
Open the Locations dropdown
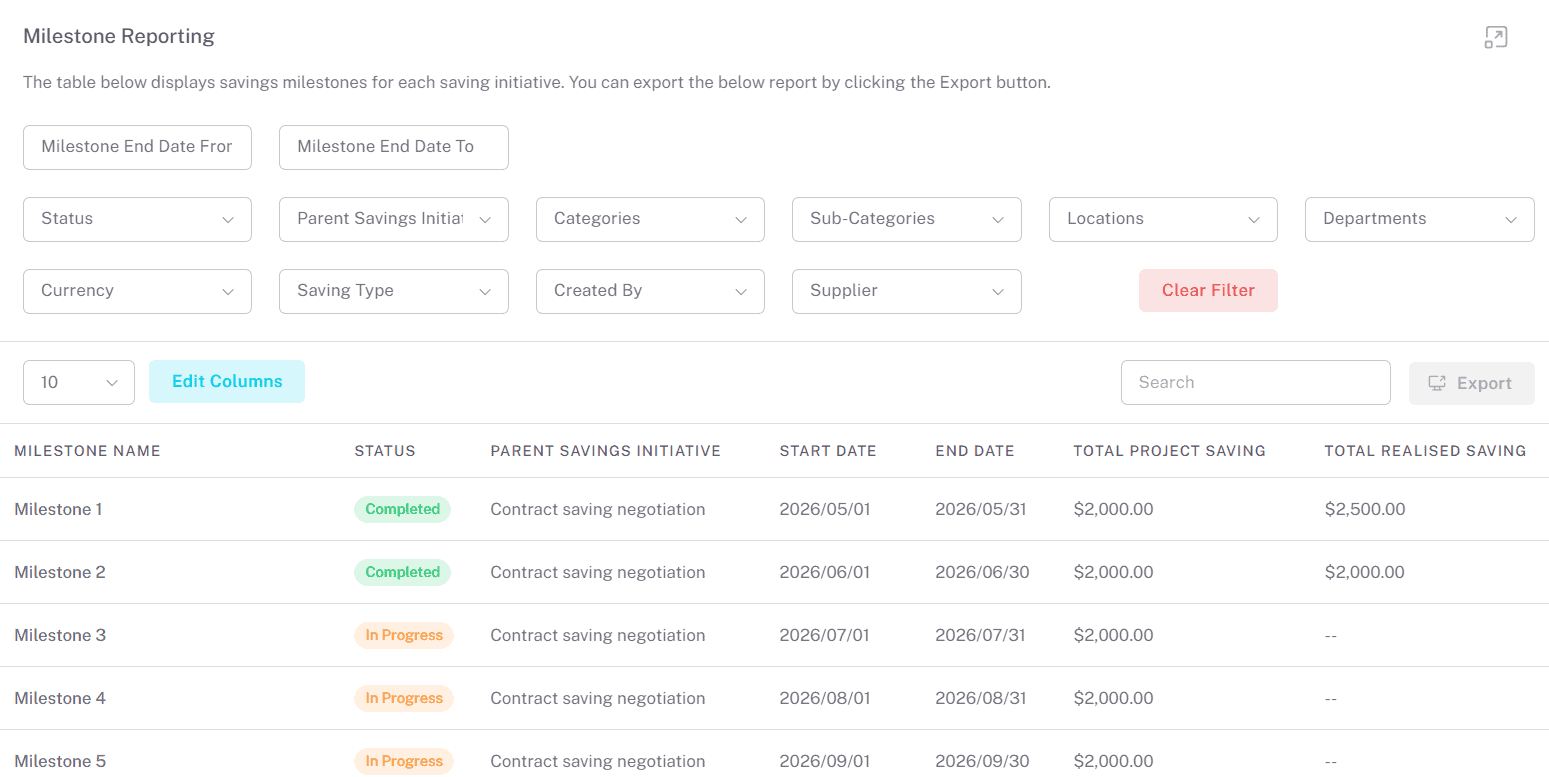tap(1163, 219)
